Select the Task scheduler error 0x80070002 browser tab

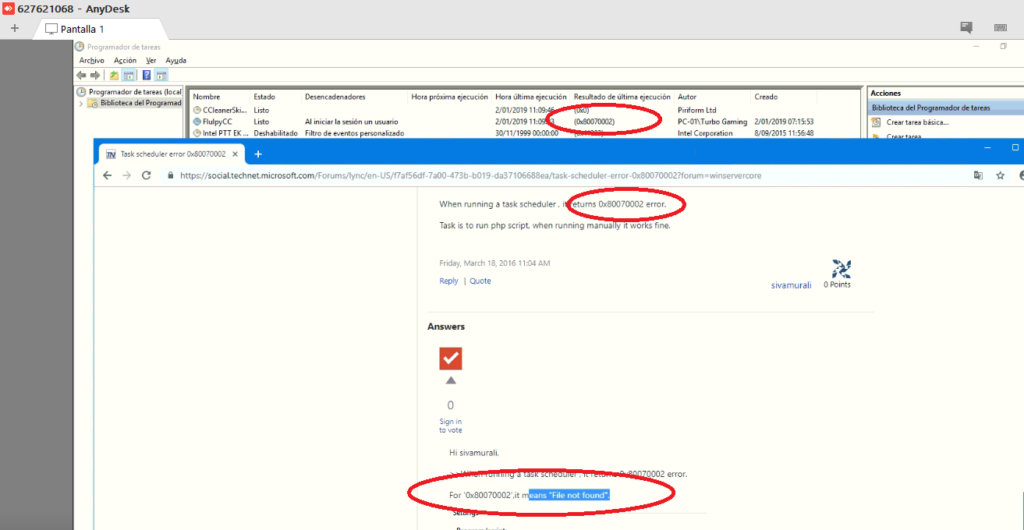(x=171, y=154)
